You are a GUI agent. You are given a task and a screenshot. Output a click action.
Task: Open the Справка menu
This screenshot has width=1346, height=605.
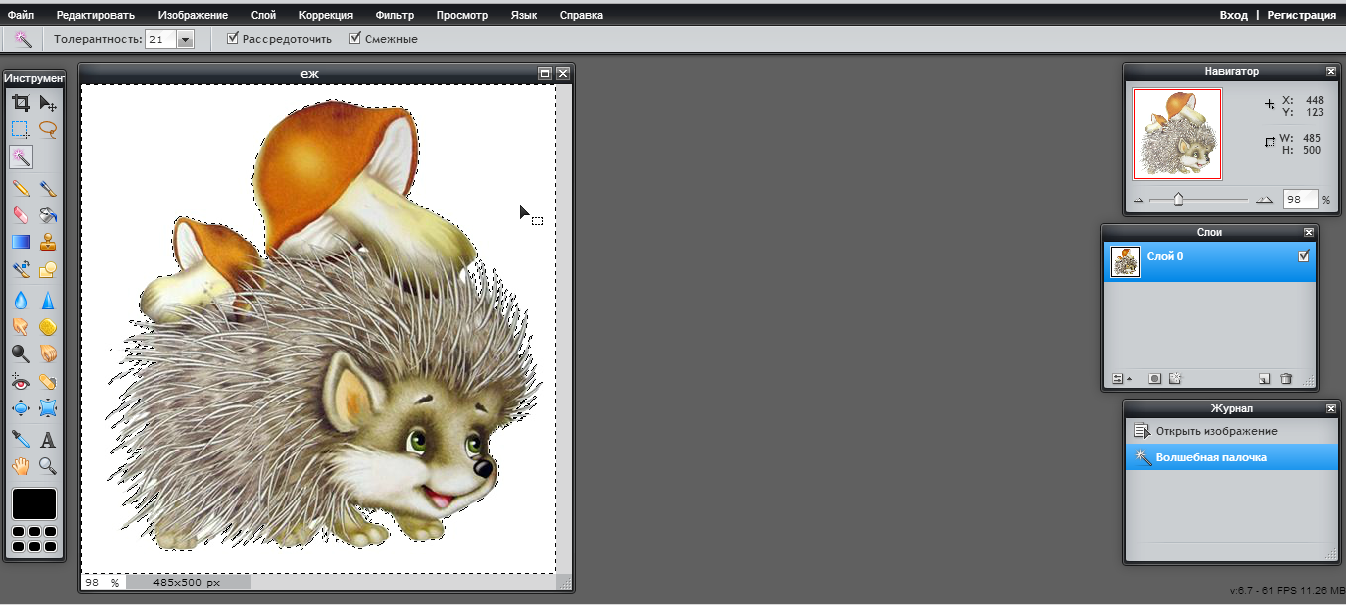[x=581, y=15]
